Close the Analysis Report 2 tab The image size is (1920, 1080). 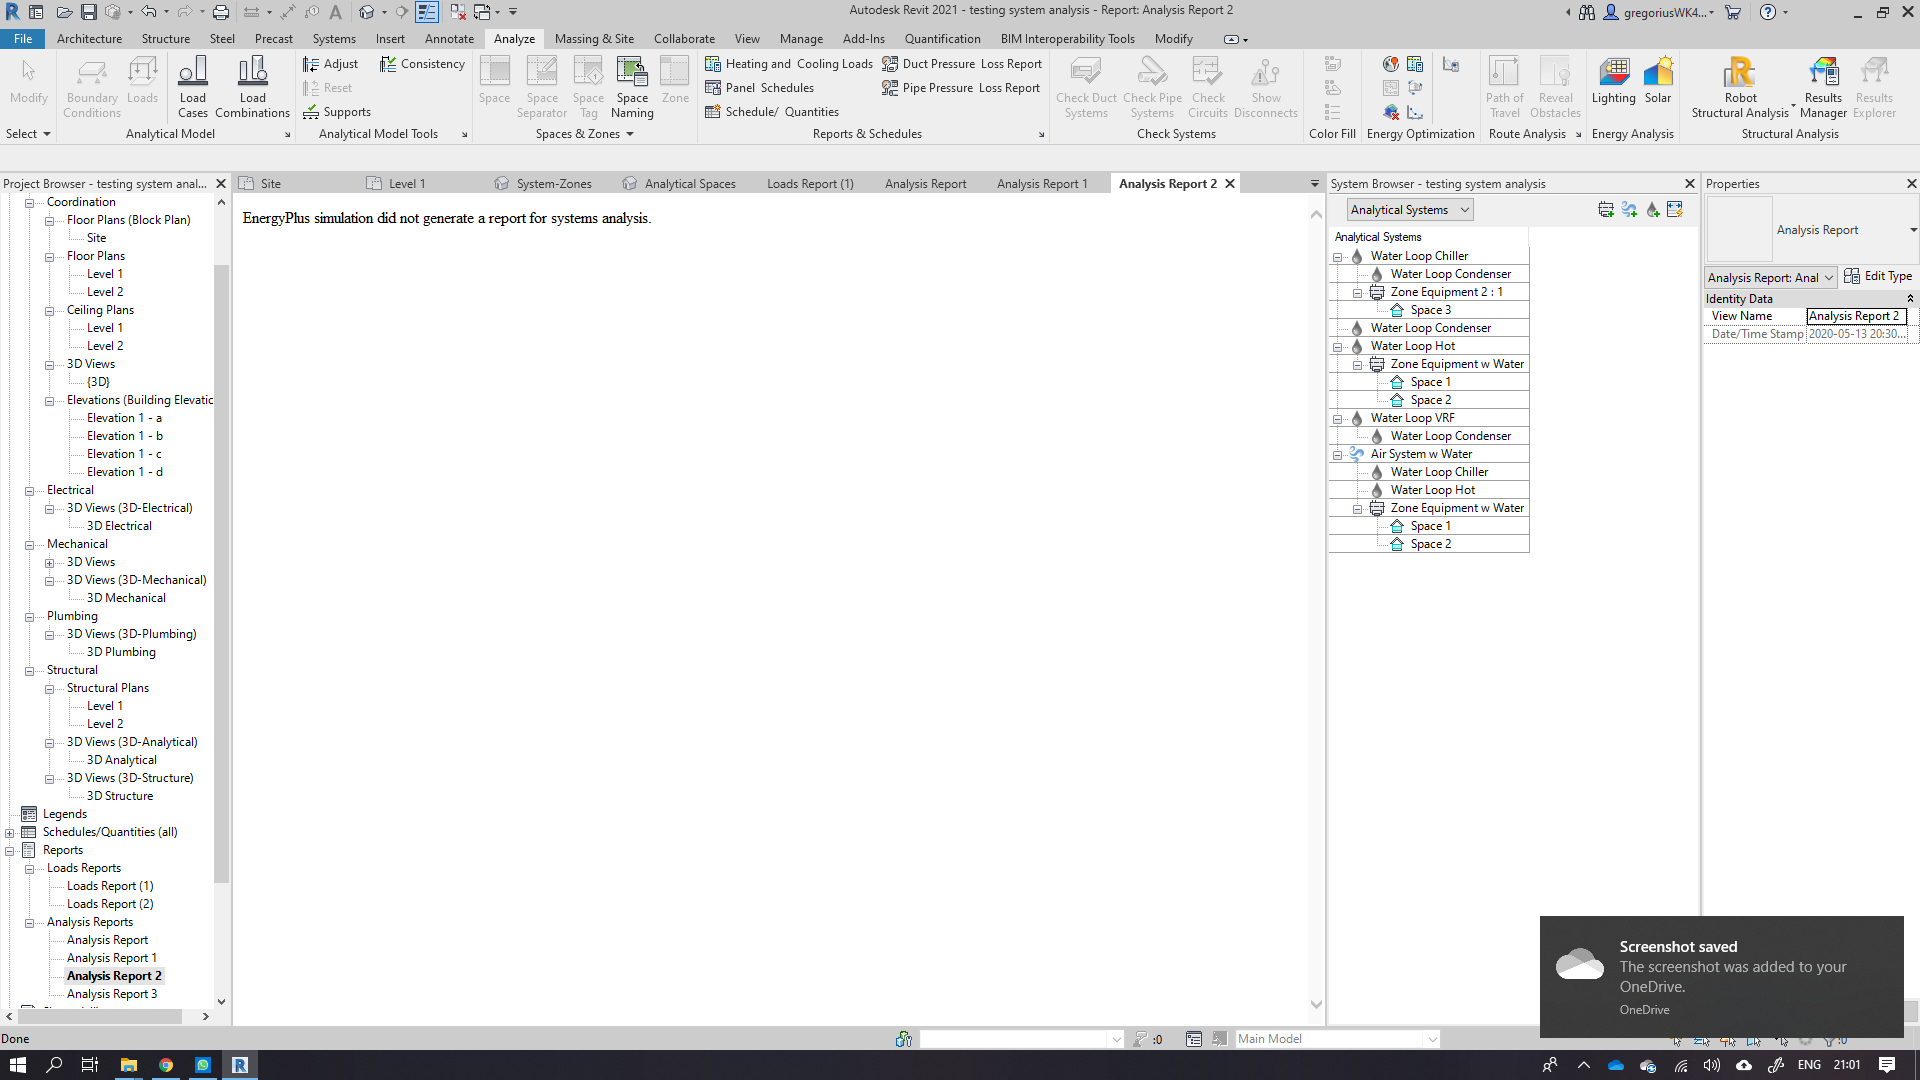(1230, 184)
